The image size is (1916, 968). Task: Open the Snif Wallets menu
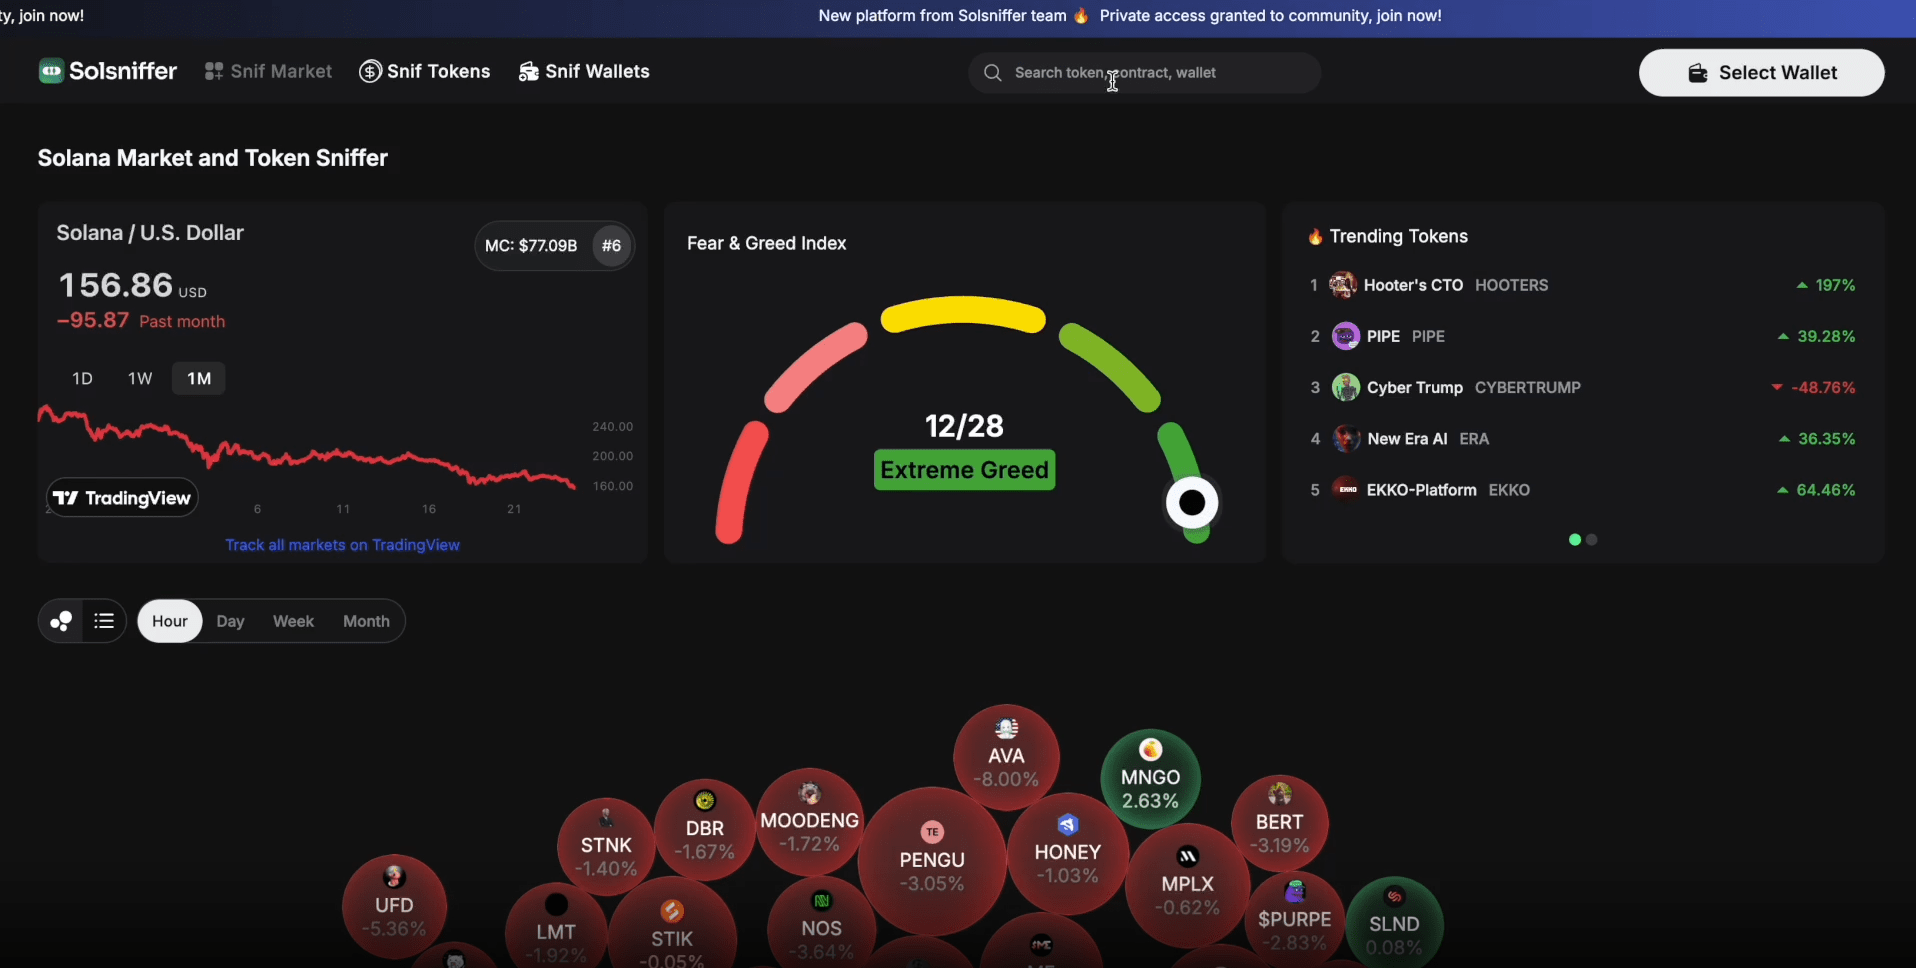[584, 71]
